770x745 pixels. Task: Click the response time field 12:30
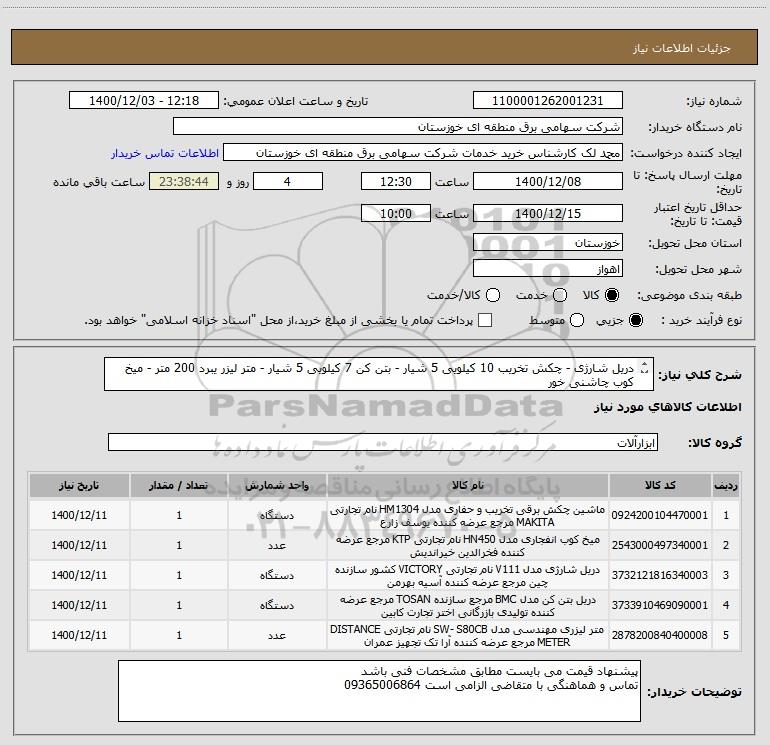[396, 181]
